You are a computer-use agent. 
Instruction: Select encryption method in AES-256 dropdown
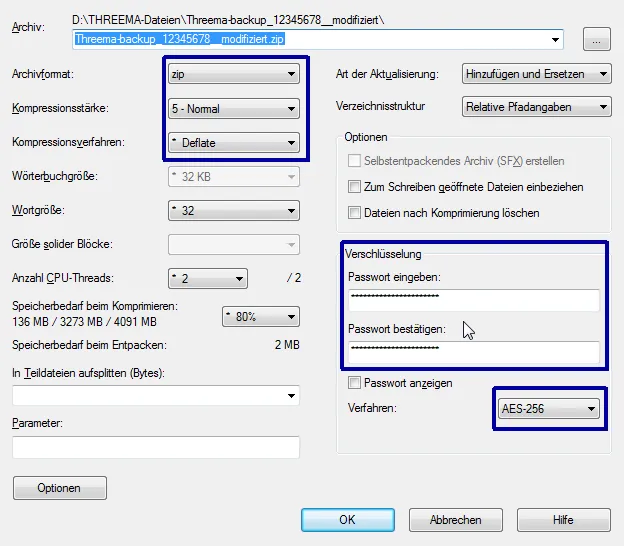pyautogui.click(x=549, y=408)
